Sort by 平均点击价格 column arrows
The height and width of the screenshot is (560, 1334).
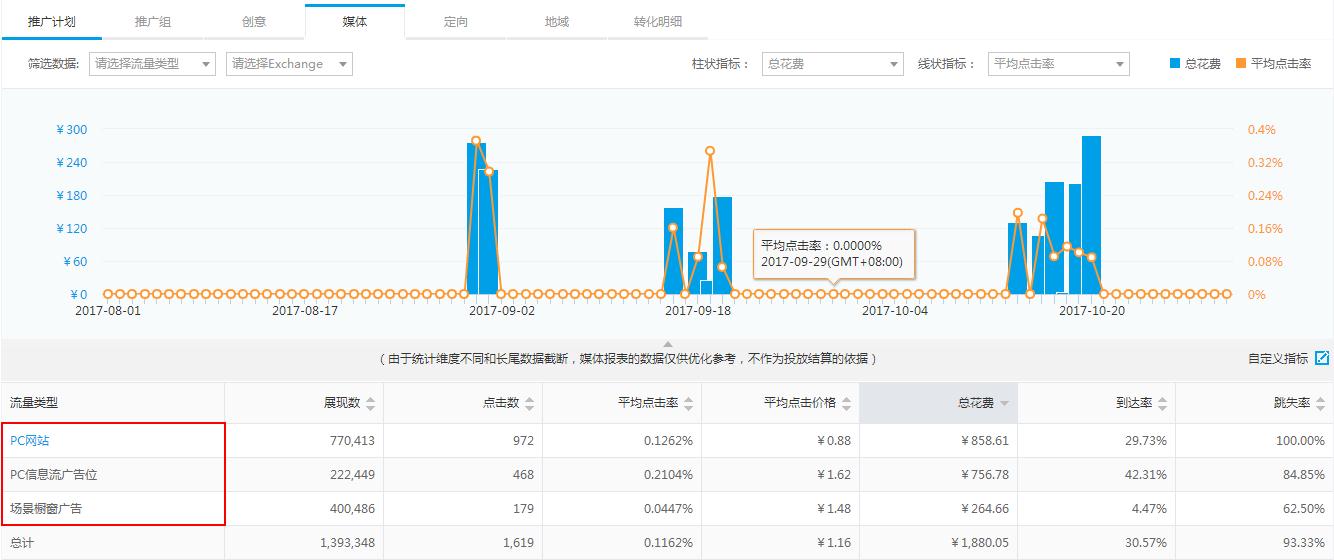(x=846, y=404)
